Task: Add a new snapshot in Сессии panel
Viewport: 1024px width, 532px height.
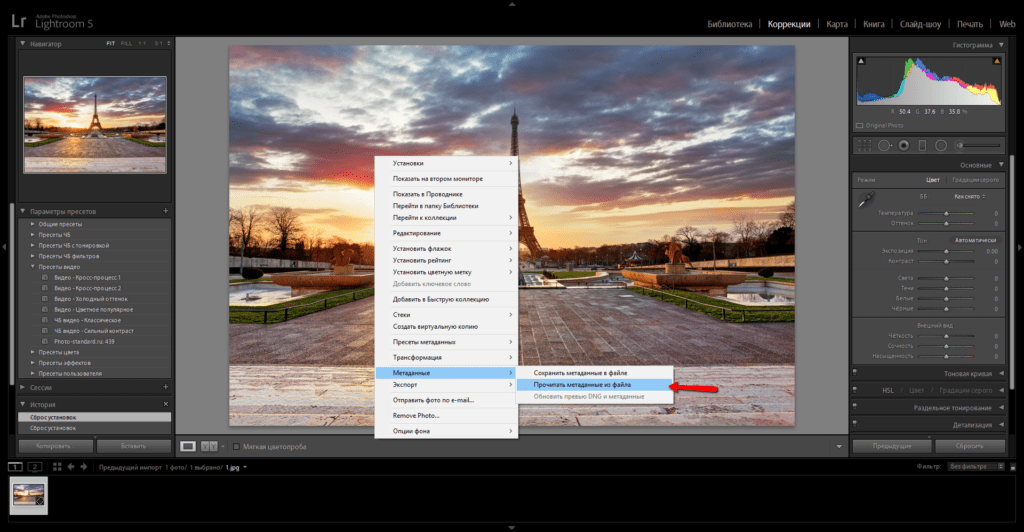Action: coord(165,386)
